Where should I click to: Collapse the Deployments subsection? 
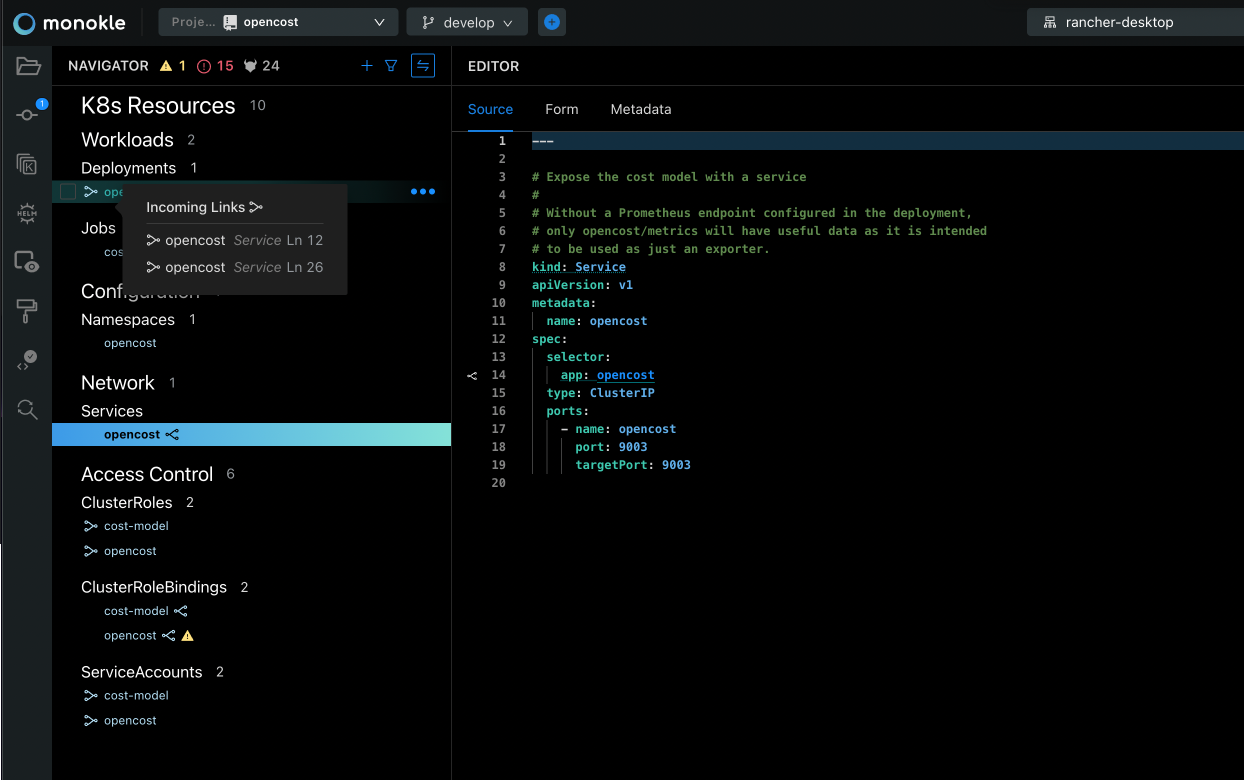click(x=128, y=168)
